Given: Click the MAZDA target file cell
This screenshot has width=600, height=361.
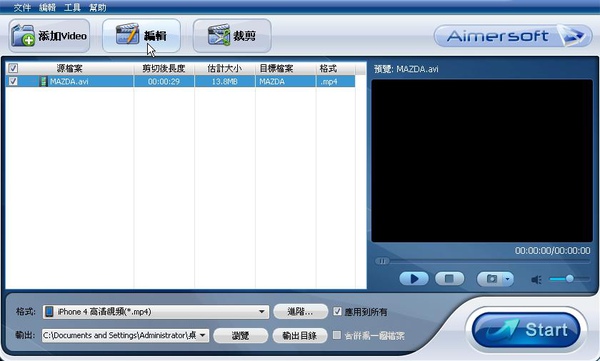Looking at the screenshot, I should pyautogui.click(x=285, y=82).
